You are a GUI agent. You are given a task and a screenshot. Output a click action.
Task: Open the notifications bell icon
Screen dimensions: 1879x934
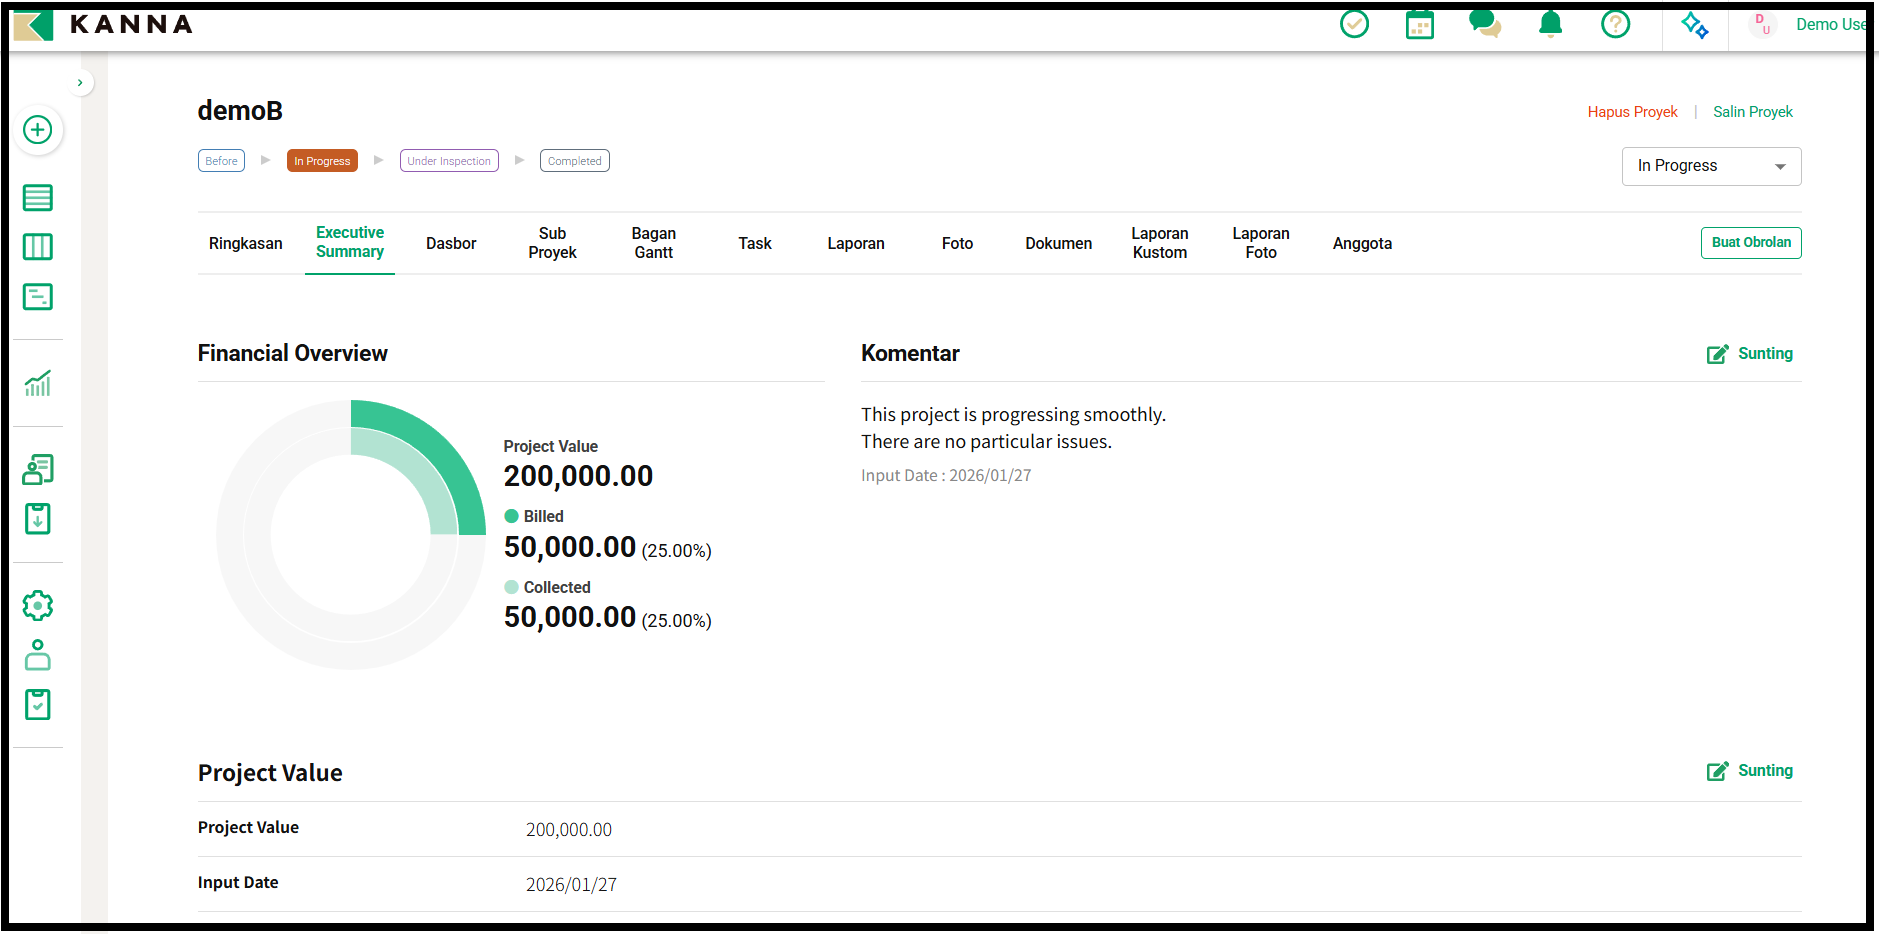click(x=1550, y=24)
